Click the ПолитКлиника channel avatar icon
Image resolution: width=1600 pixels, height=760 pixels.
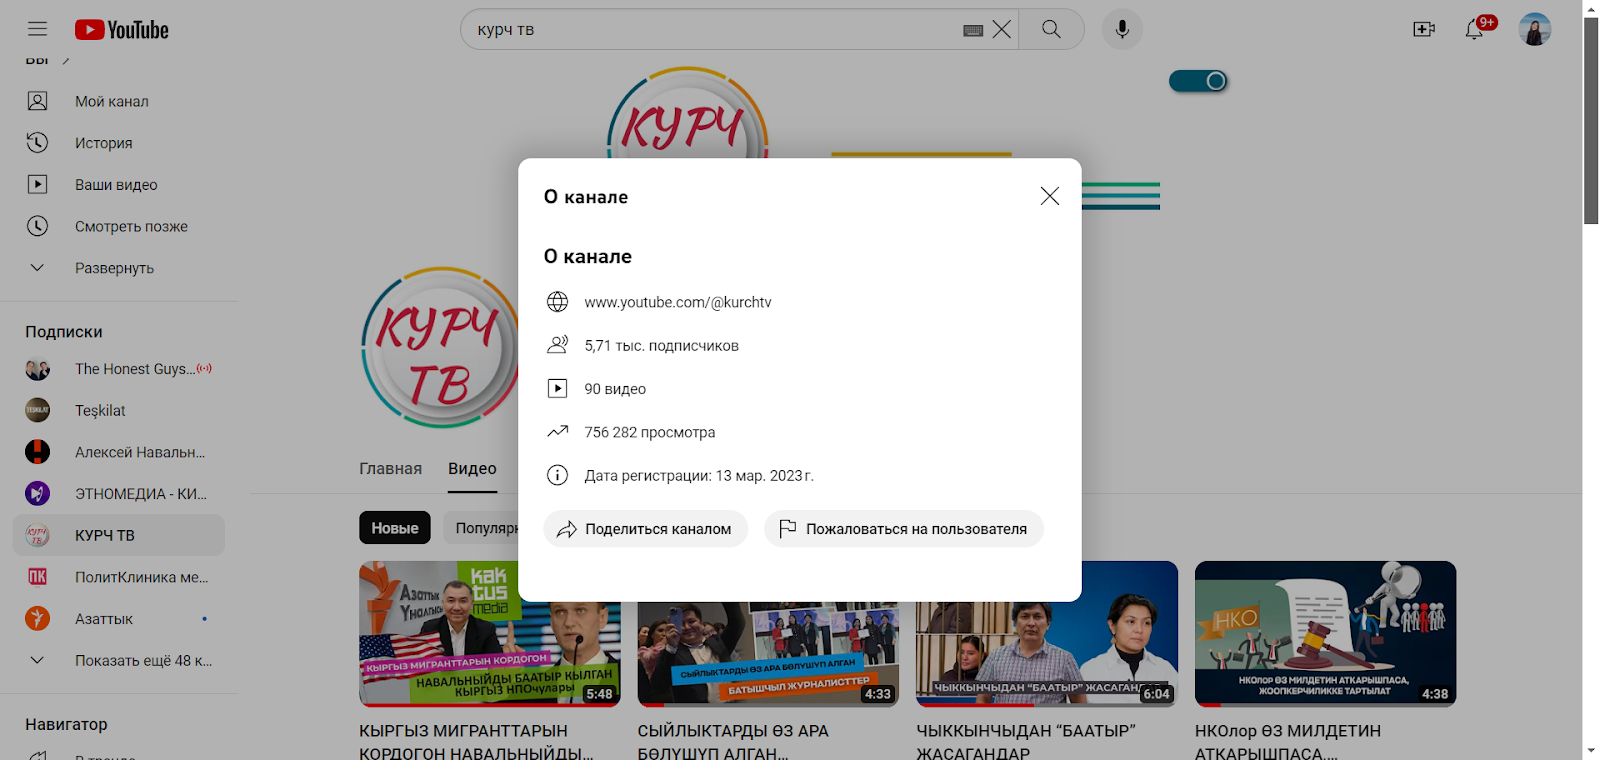37,577
